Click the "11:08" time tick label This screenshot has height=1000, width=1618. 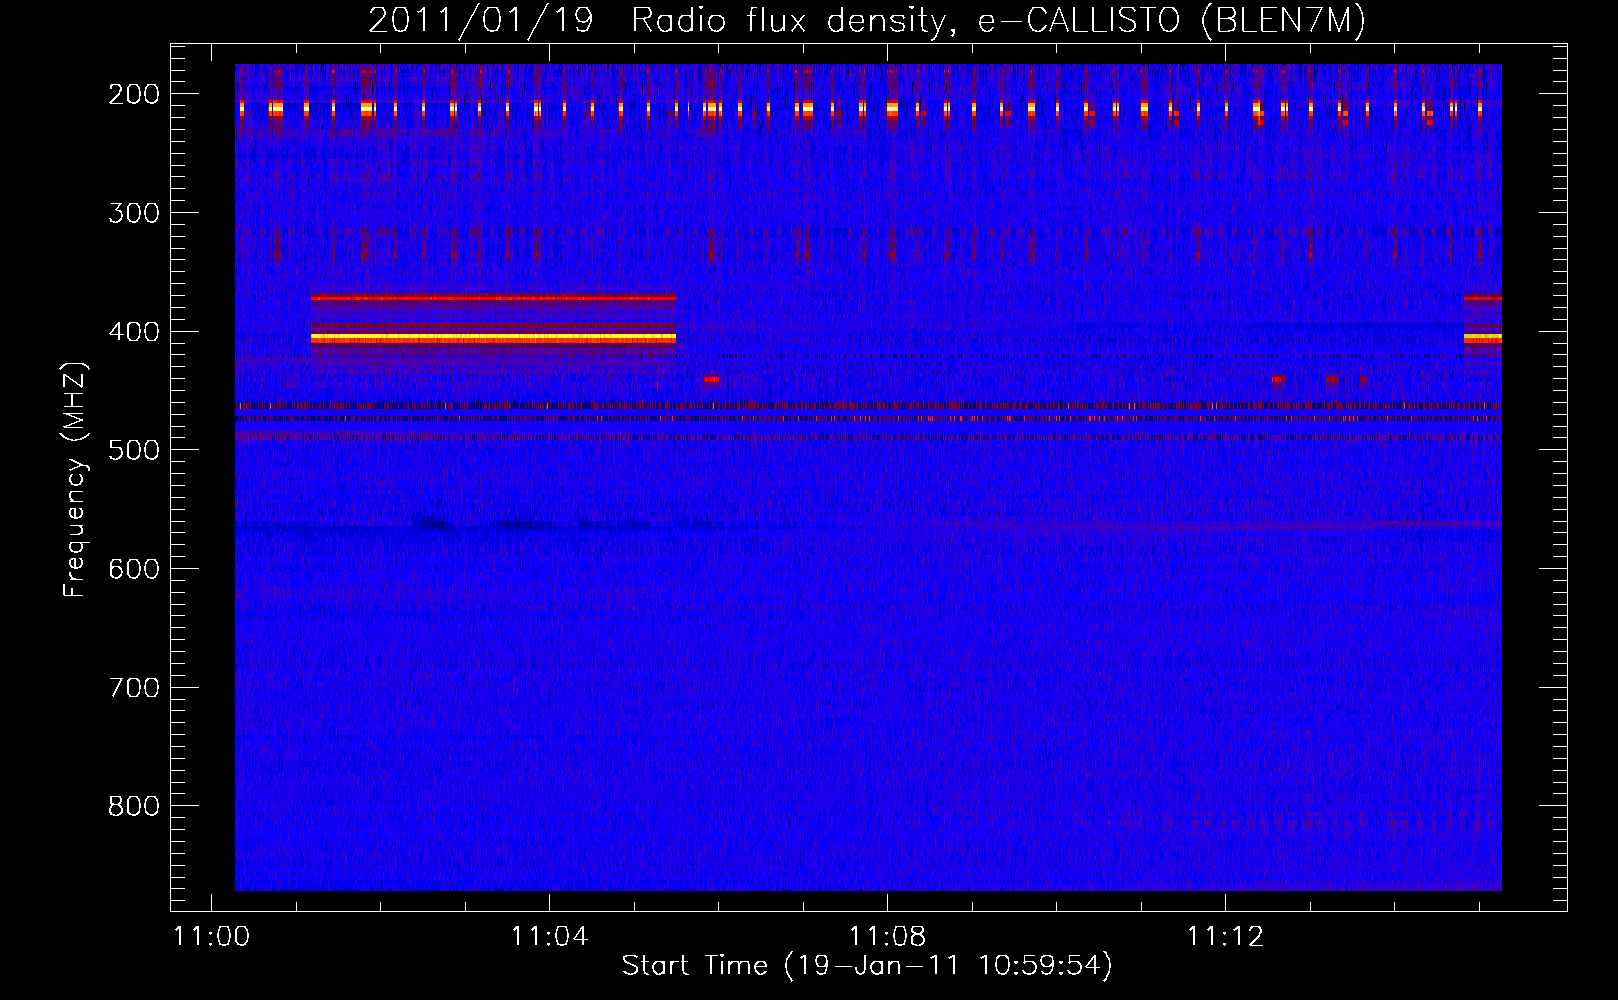887,937
